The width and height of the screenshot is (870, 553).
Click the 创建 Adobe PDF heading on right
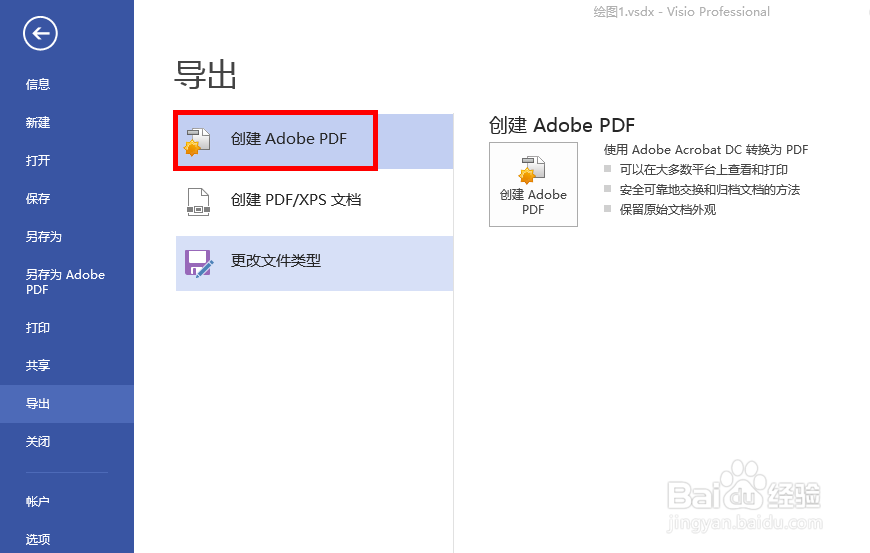tap(562, 125)
